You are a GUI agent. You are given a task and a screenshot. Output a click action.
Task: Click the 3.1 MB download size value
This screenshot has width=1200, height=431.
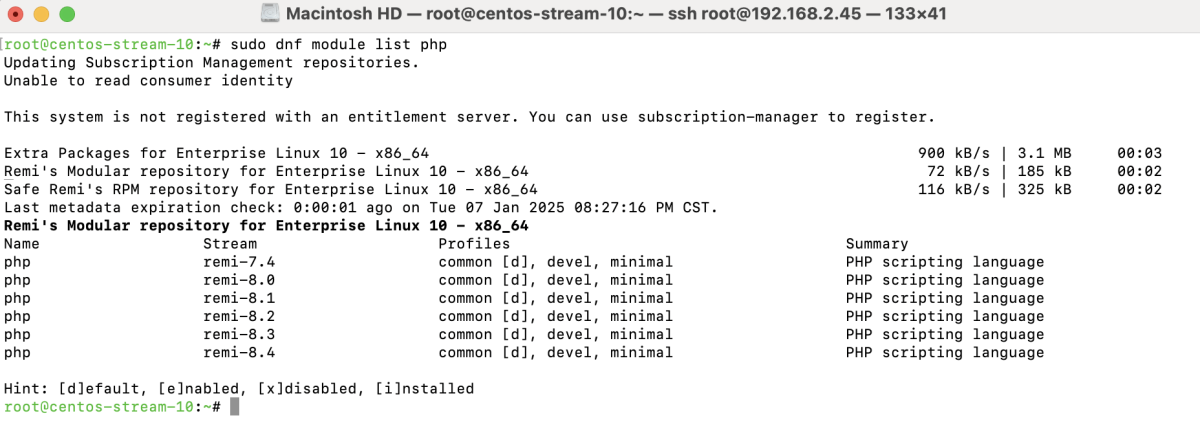(1045, 153)
